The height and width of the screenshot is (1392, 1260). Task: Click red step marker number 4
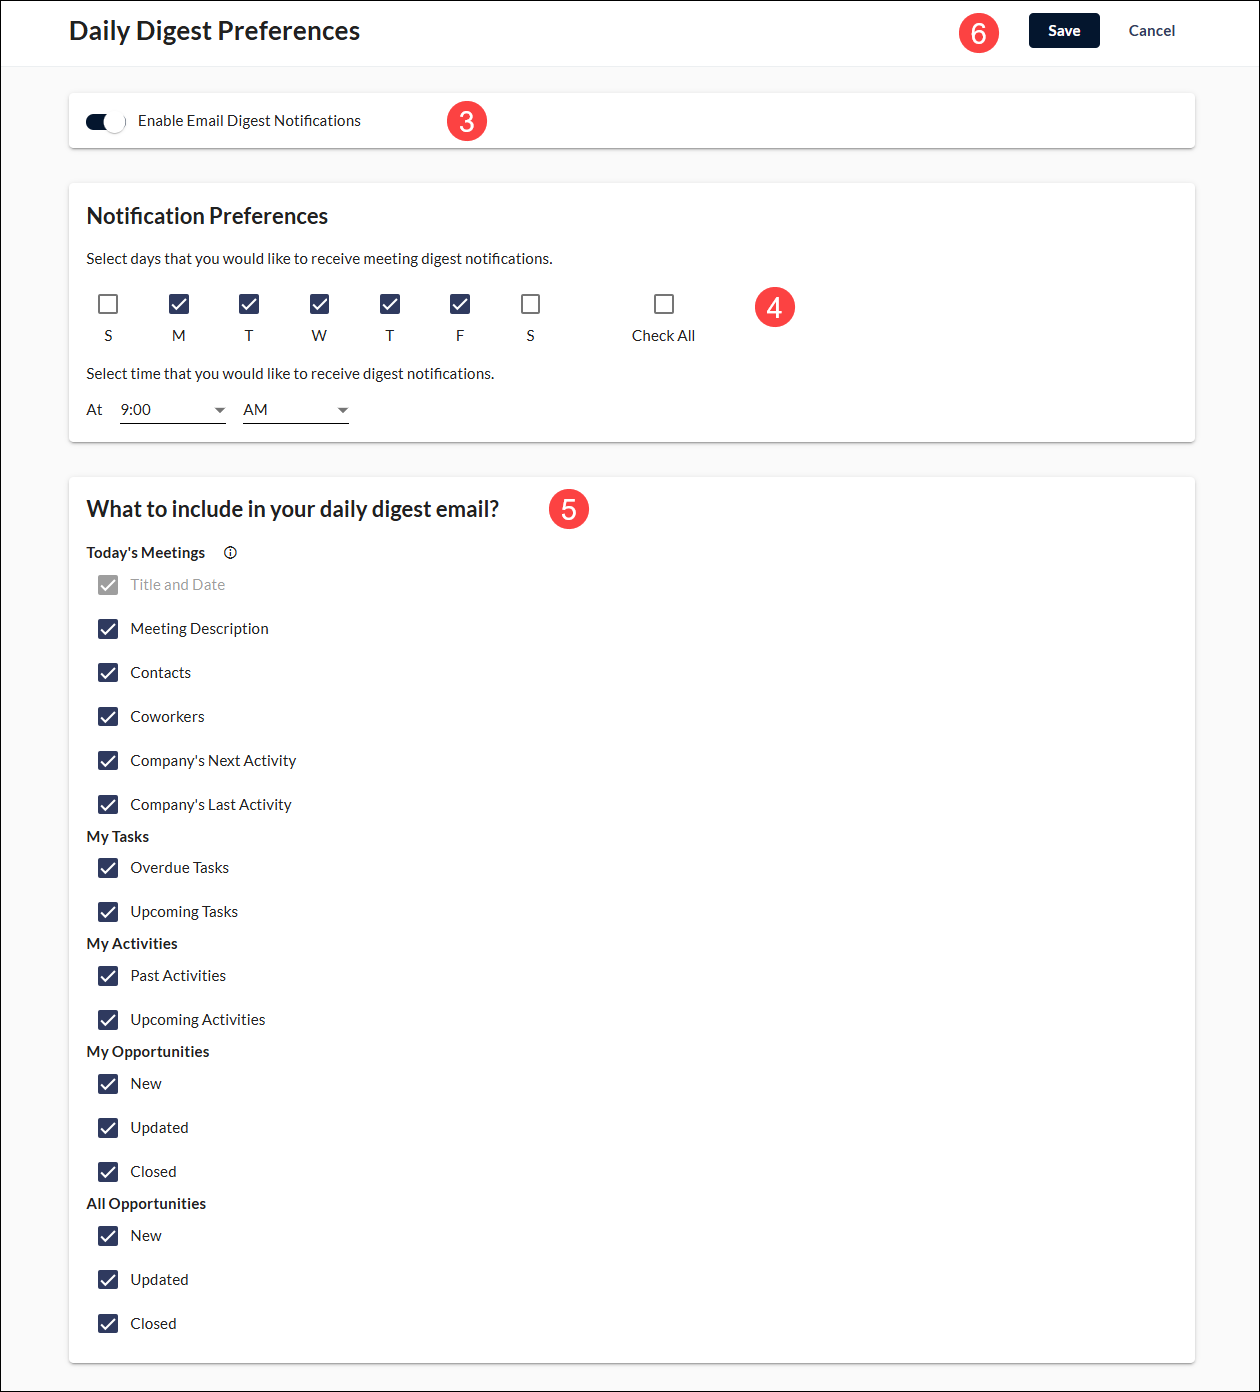point(775,307)
